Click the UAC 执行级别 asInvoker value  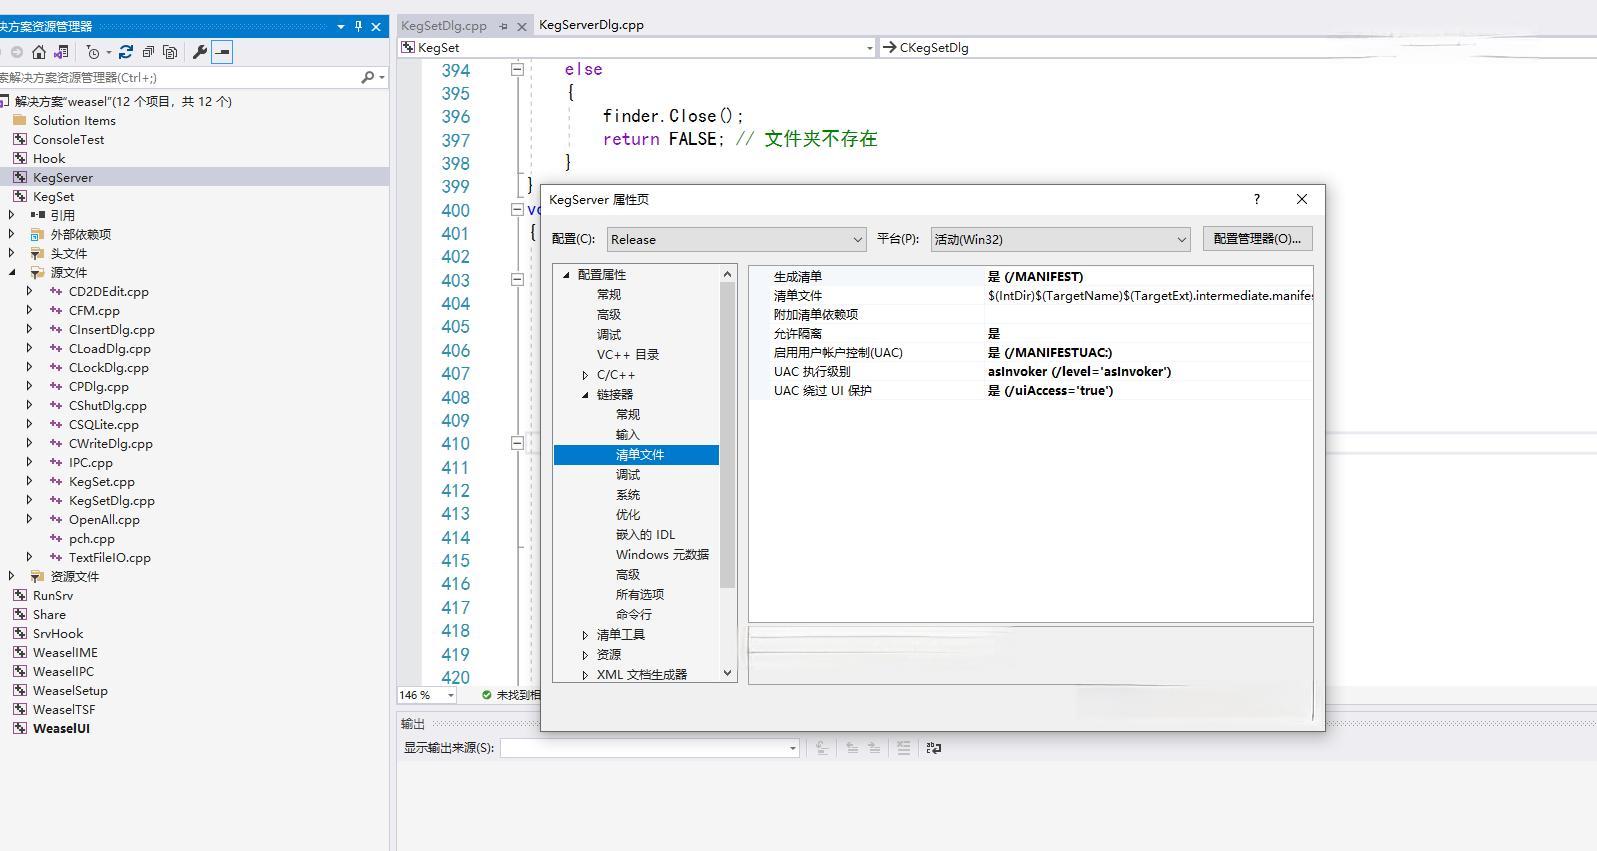[x=1079, y=371]
